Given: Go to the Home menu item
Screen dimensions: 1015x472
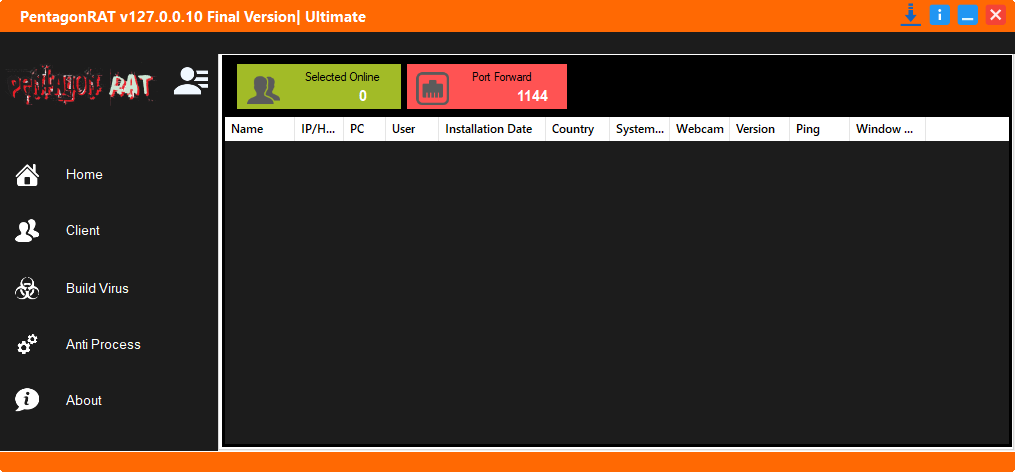Looking at the screenshot, I should coord(84,175).
